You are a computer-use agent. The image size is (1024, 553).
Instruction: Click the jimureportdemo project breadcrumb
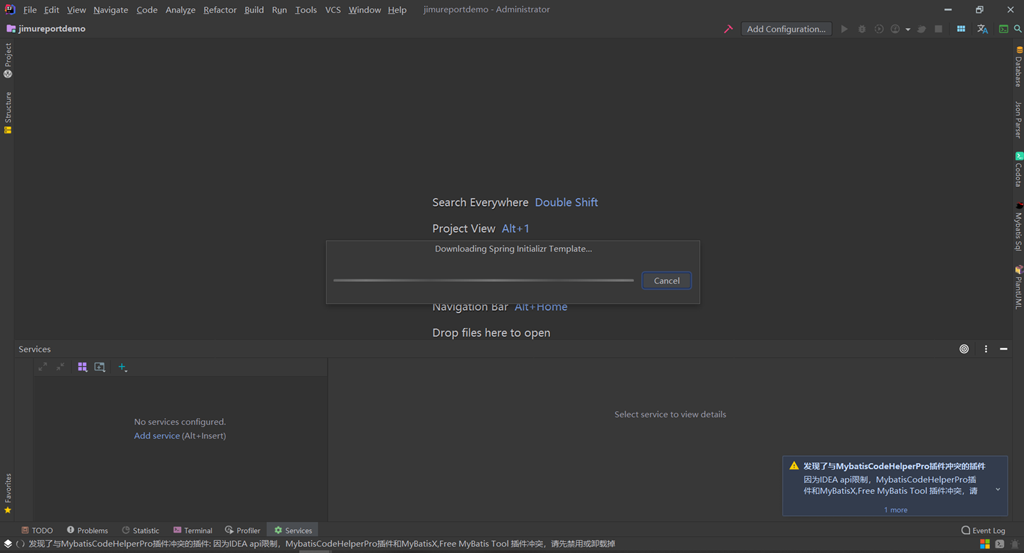click(46, 29)
